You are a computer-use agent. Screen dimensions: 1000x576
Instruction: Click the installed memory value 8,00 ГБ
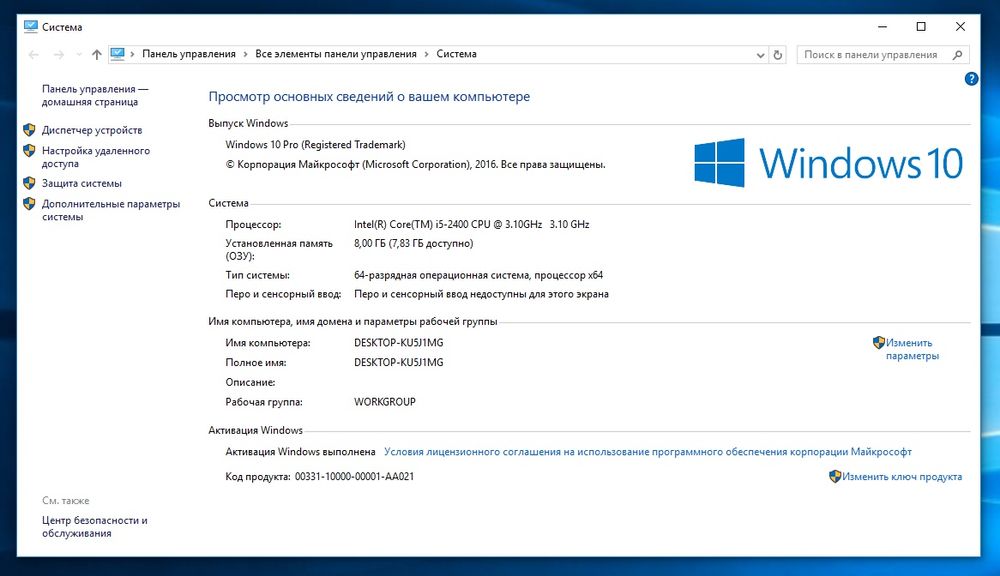point(413,244)
